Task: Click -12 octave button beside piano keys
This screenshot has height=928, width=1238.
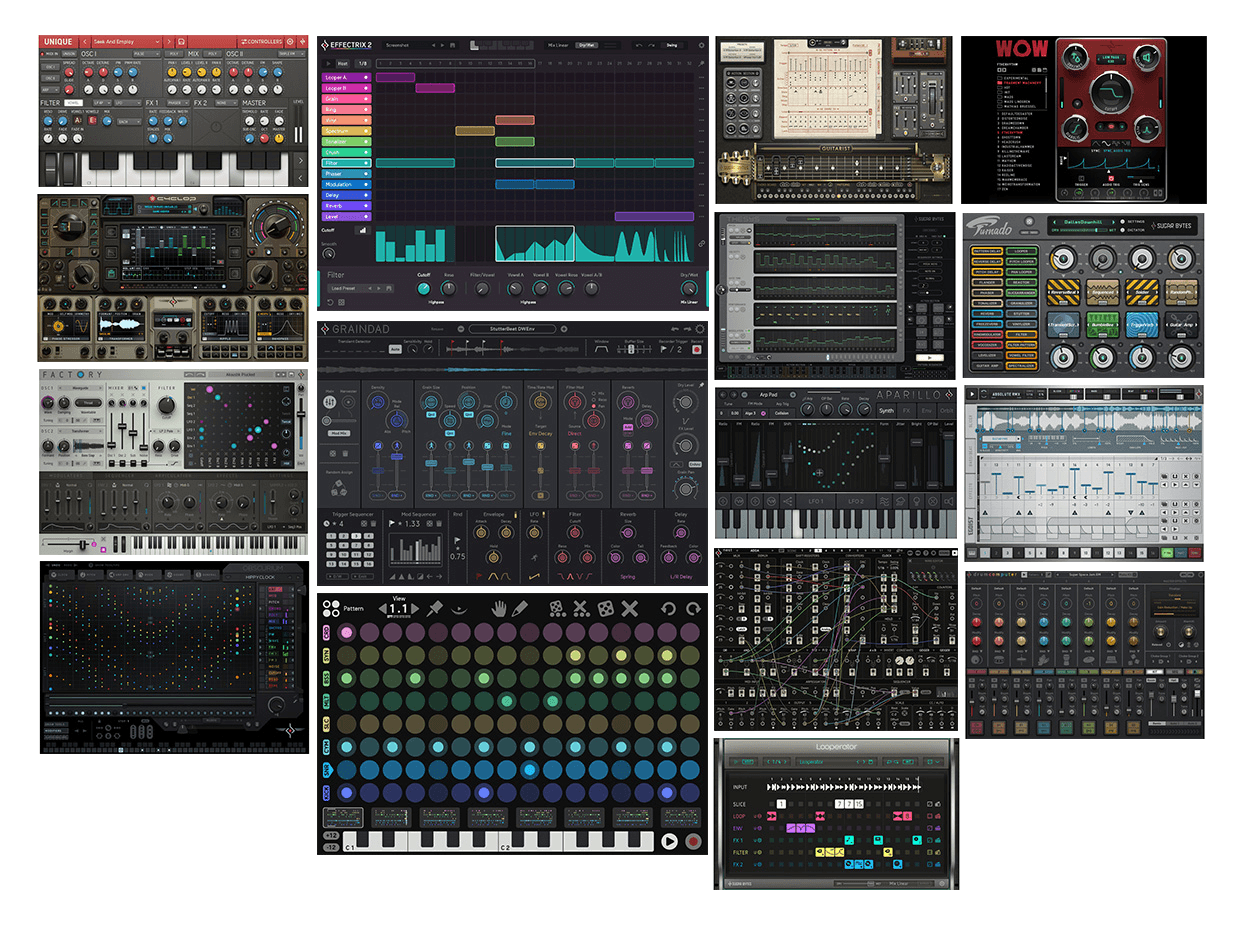Action: pyautogui.click(x=331, y=848)
